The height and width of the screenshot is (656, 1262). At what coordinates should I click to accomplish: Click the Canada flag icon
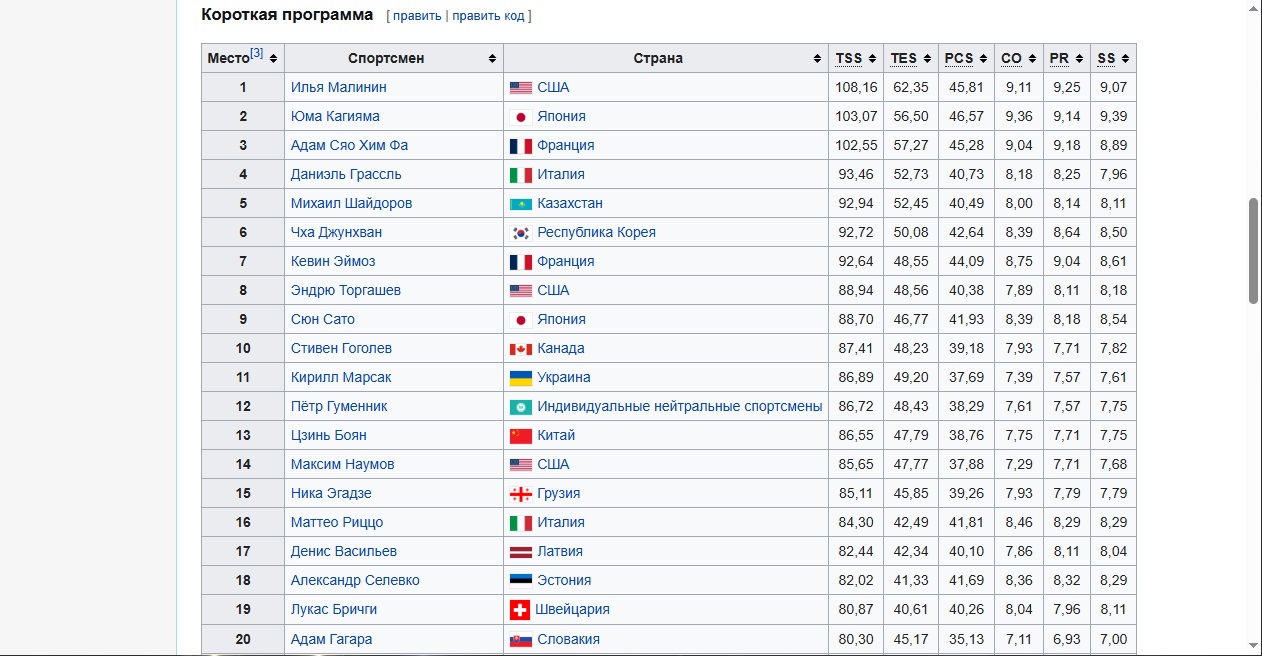tap(520, 349)
